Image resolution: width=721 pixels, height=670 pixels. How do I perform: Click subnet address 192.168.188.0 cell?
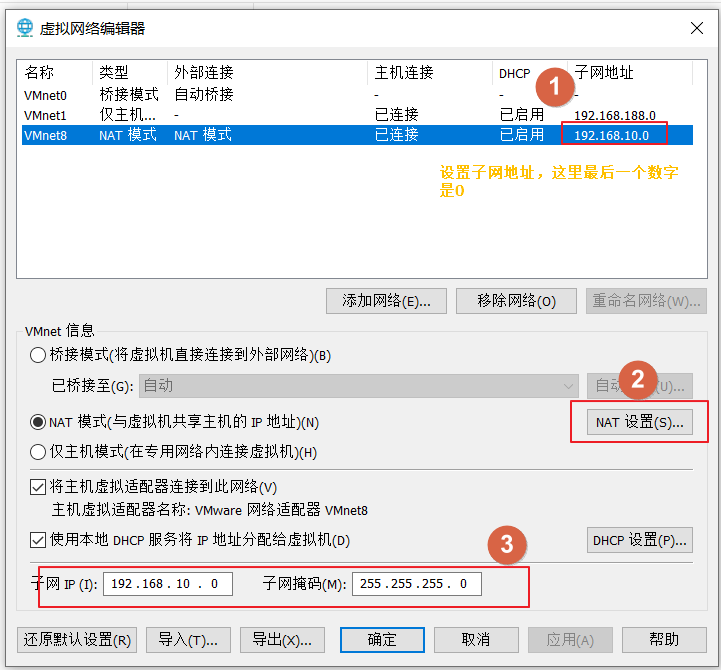coord(615,115)
